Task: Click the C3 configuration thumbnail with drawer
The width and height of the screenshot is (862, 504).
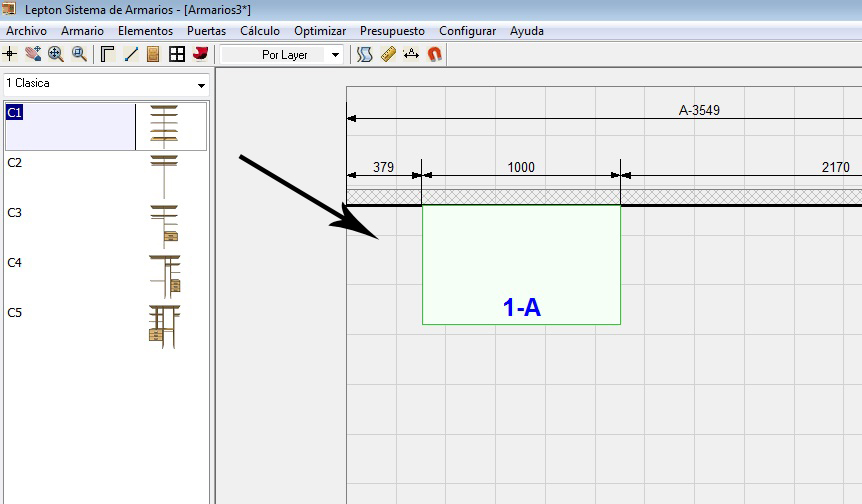Action: pyautogui.click(x=164, y=226)
